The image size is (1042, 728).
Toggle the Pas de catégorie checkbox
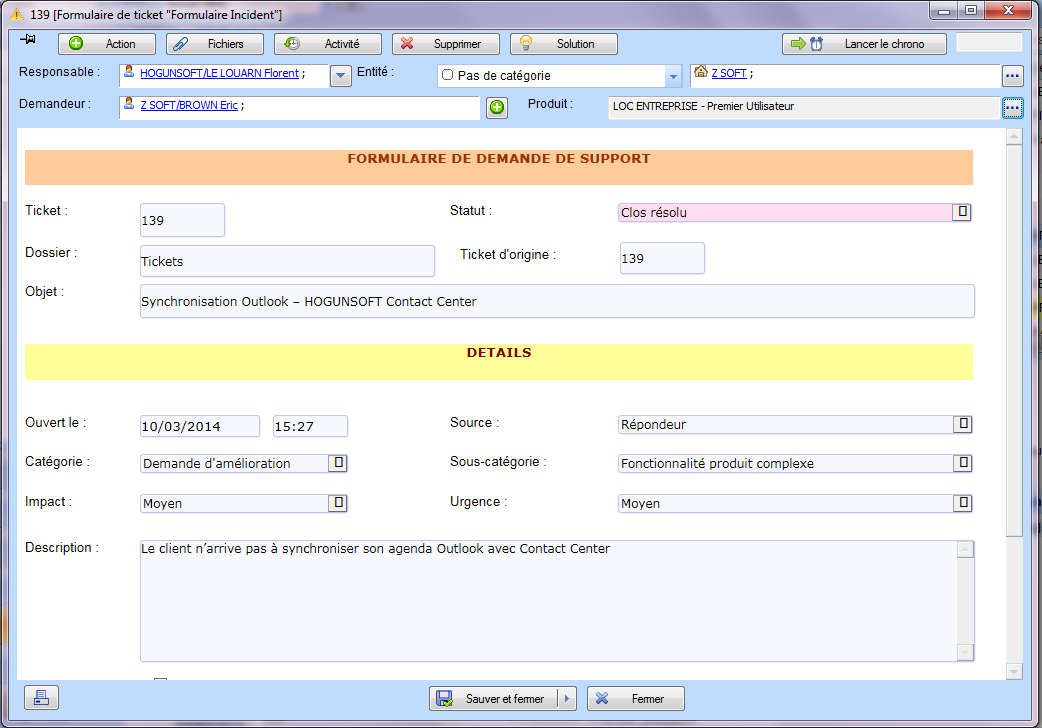447,75
